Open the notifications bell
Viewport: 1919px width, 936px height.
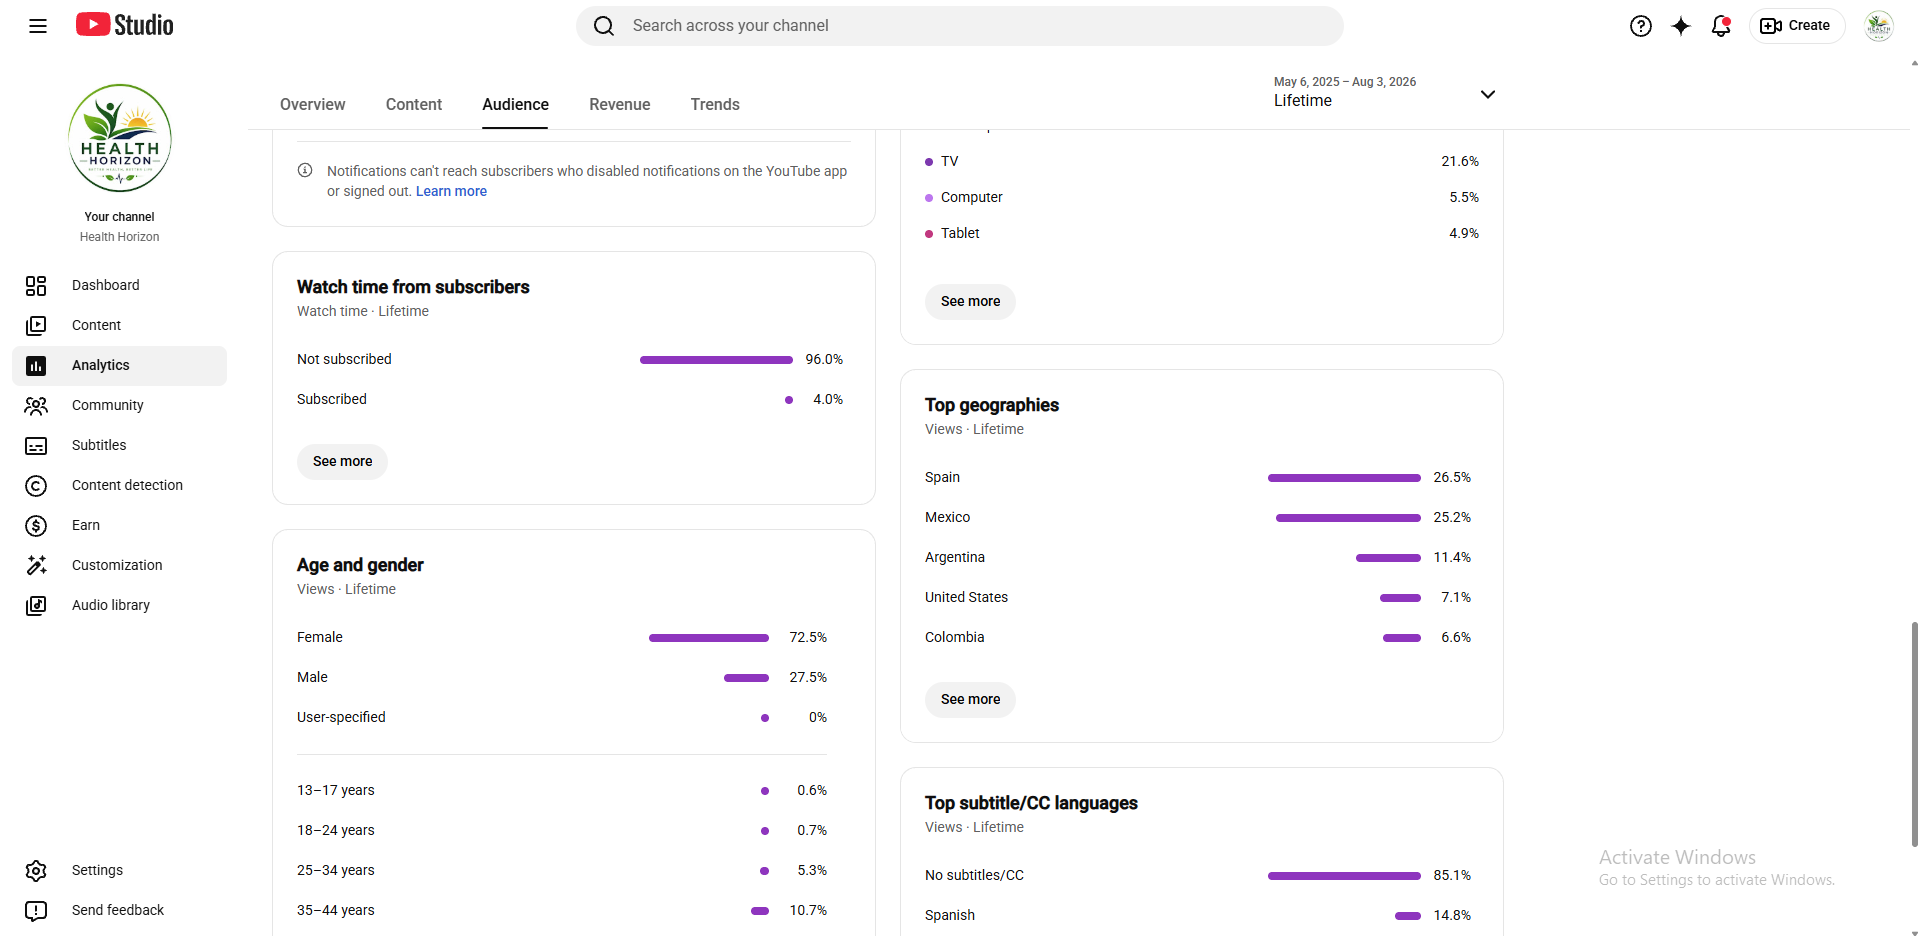pos(1720,26)
